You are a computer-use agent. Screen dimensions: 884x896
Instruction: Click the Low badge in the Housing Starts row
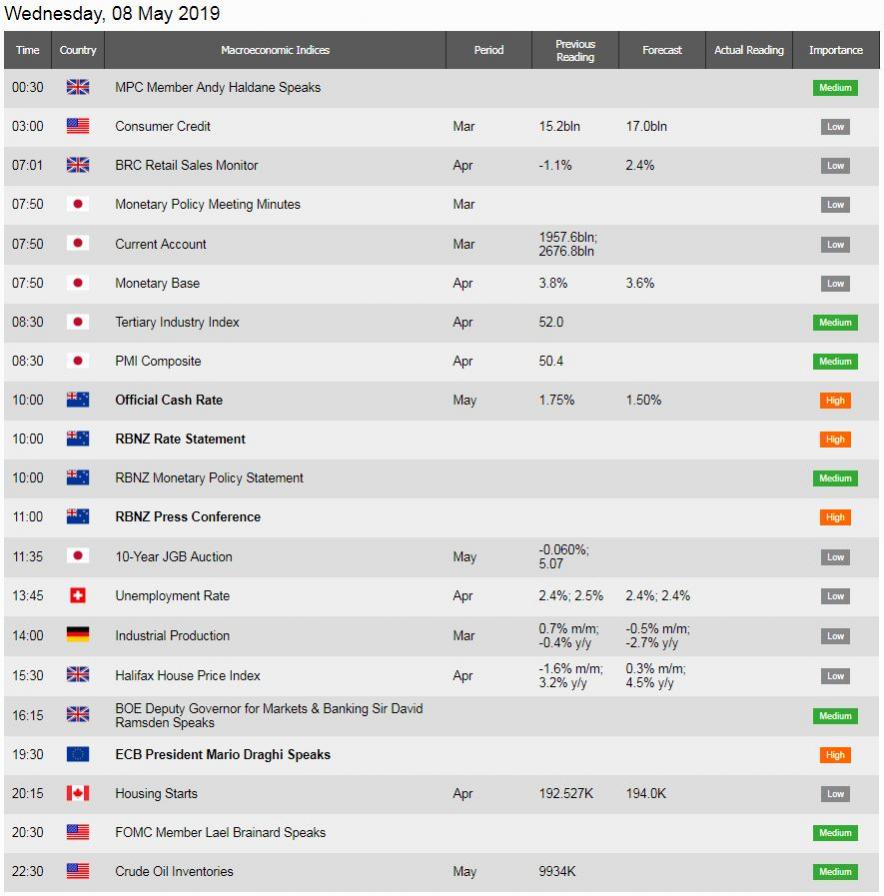[x=835, y=794]
